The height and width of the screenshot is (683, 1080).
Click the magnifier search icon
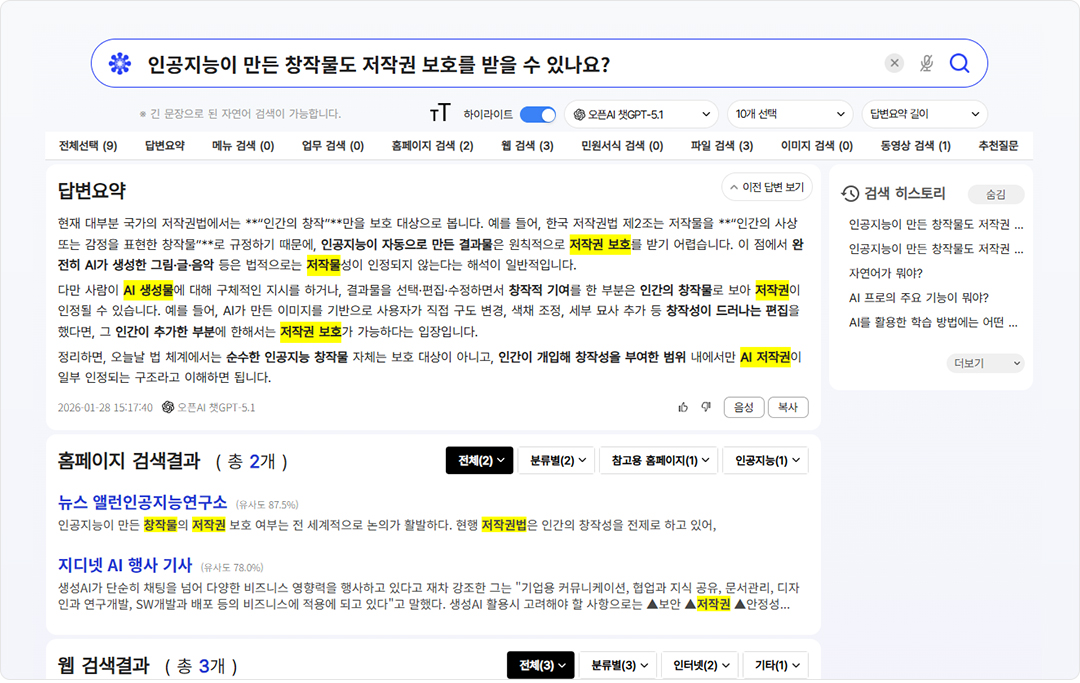point(959,64)
